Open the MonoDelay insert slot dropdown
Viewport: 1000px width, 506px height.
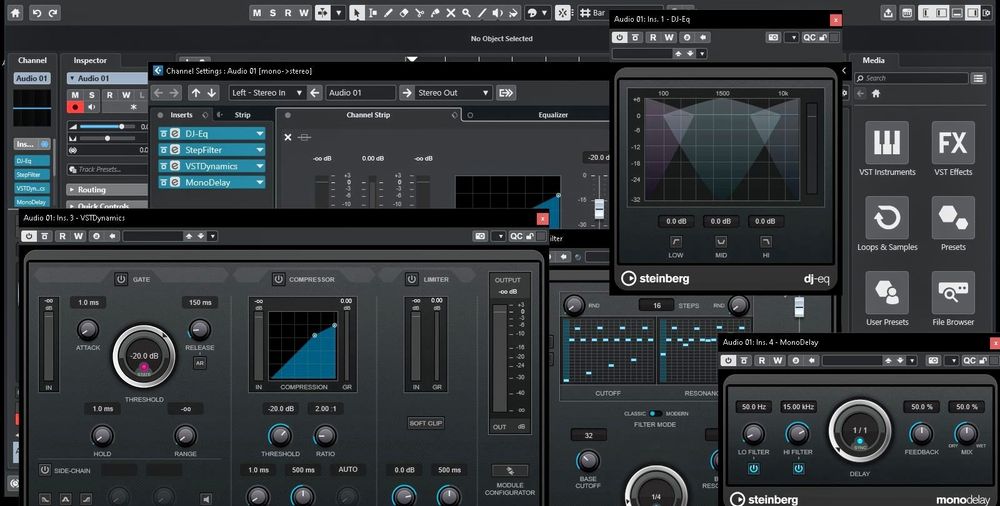tap(260, 182)
